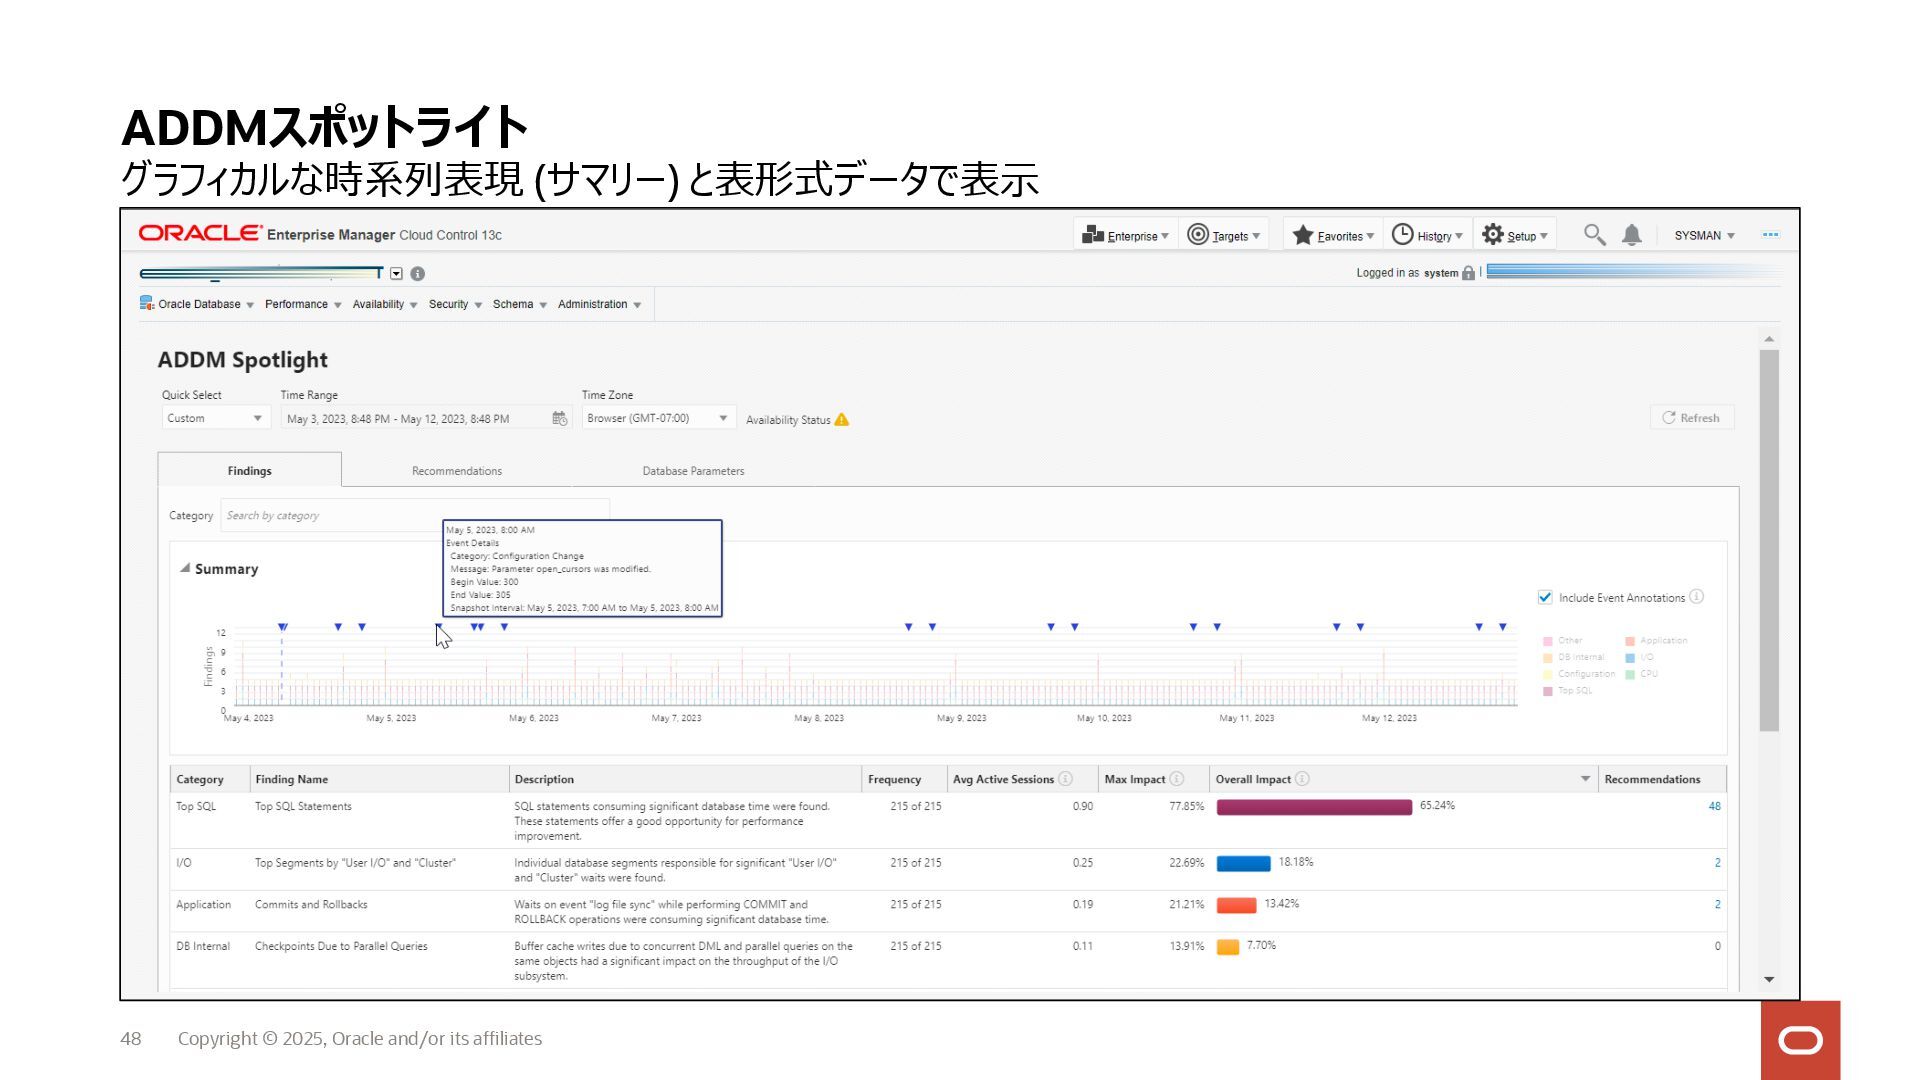1920x1080 pixels.
Task: Click the Oracle Enterprise Manager logo
Action: 320,234
